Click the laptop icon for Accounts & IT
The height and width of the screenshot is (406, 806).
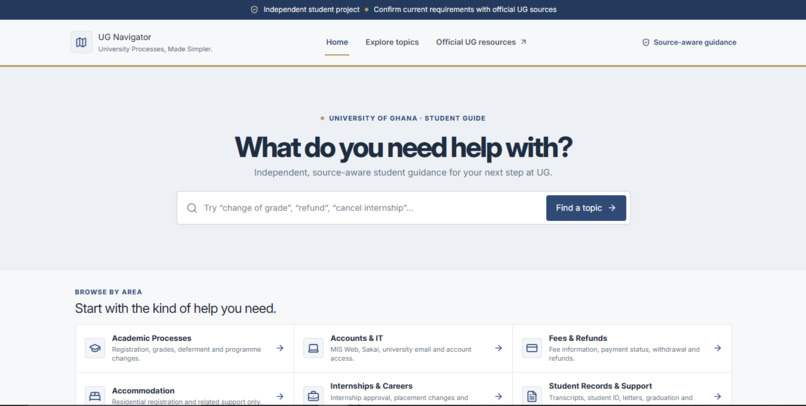tap(313, 348)
